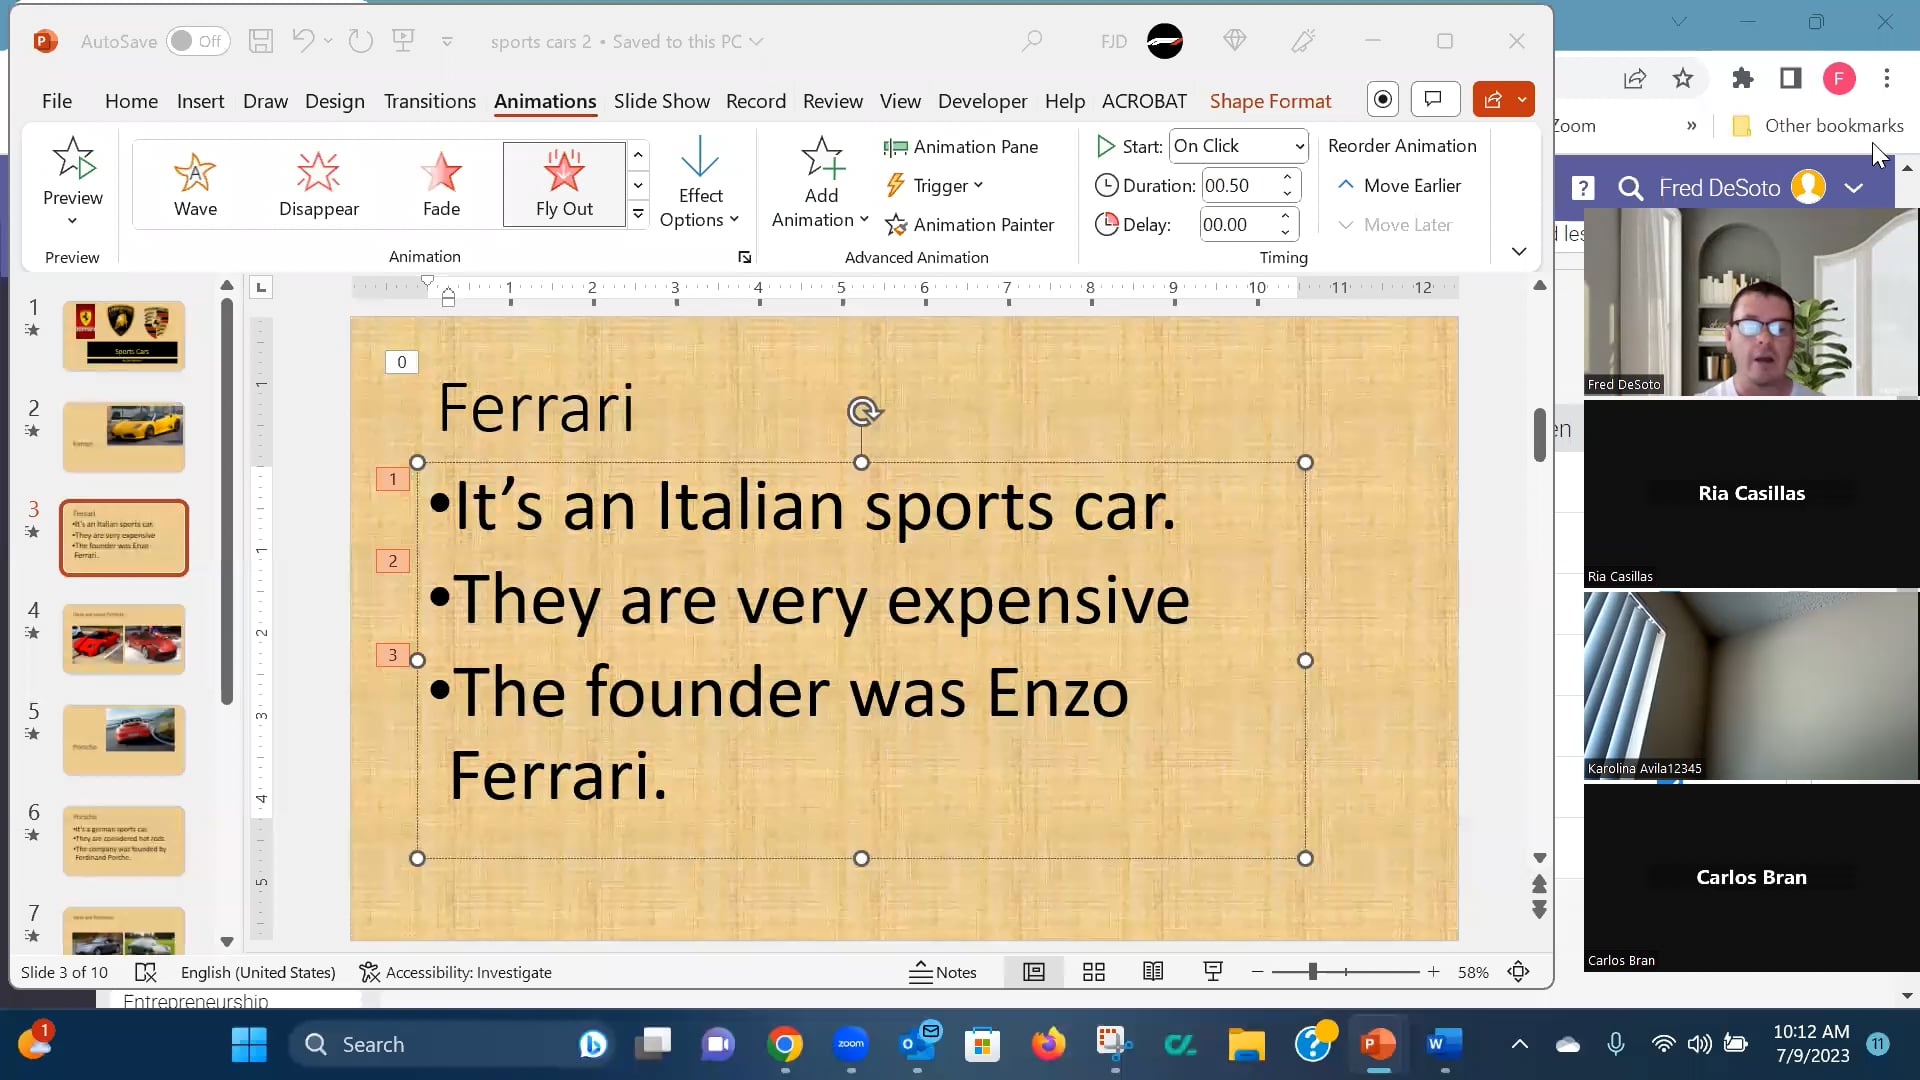The width and height of the screenshot is (1920, 1080).
Task: Open the Shape Format tab
Action: tap(1270, 101)
